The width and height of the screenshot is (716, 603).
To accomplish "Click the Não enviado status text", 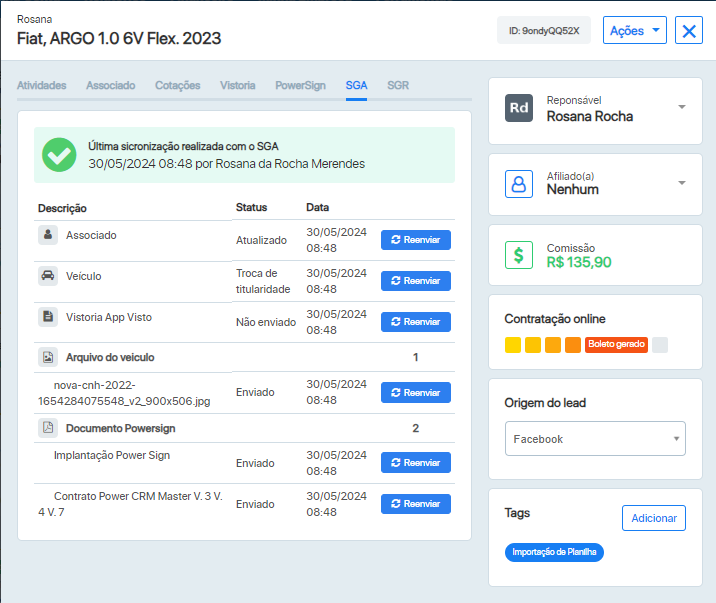I will [266, 322].
